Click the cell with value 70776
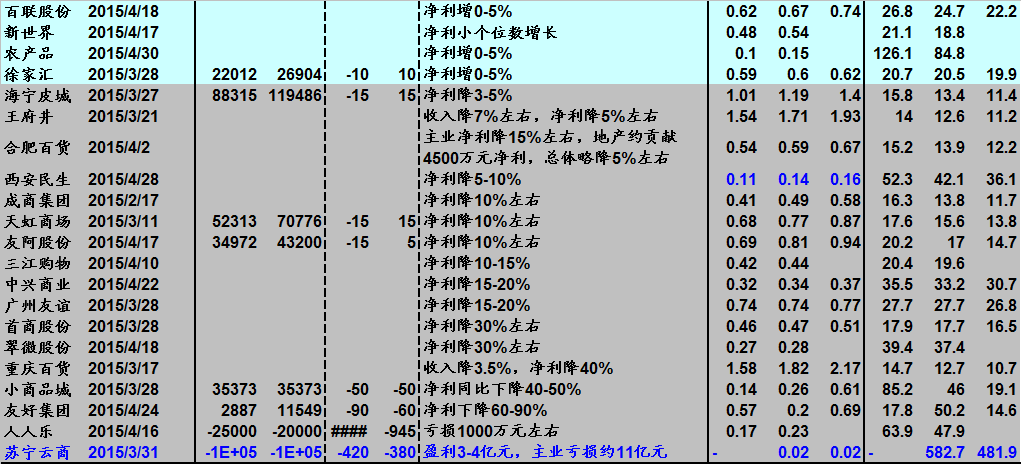 coord(300,221)
